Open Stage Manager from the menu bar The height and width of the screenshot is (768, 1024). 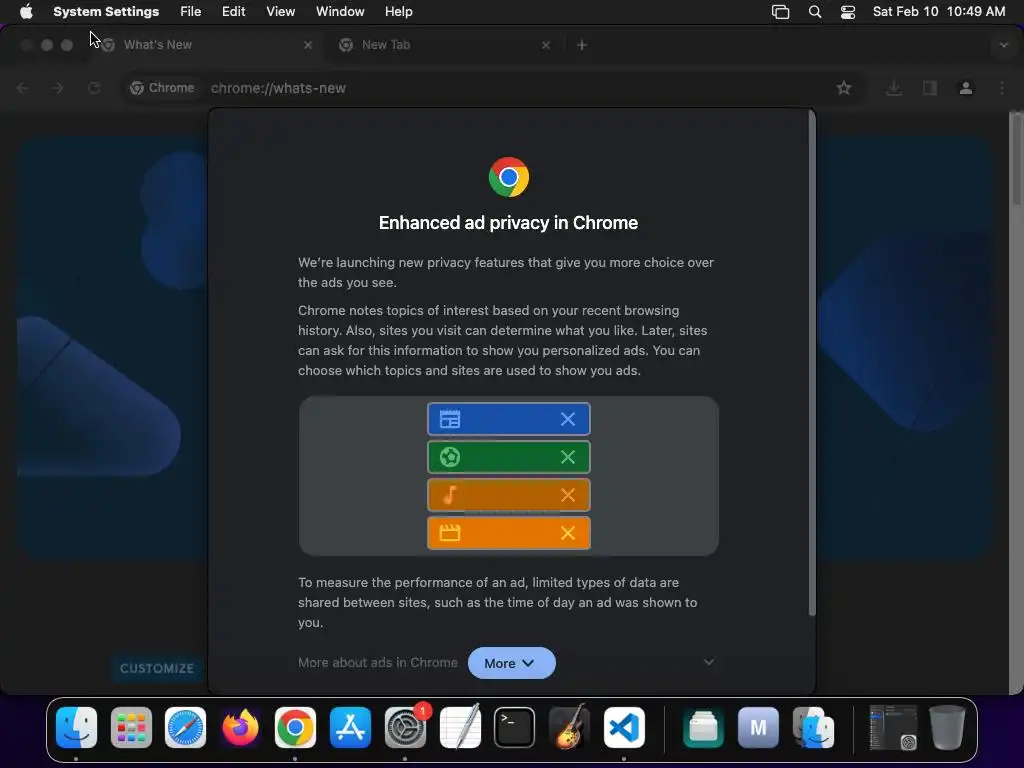click(x=780, y=12)
